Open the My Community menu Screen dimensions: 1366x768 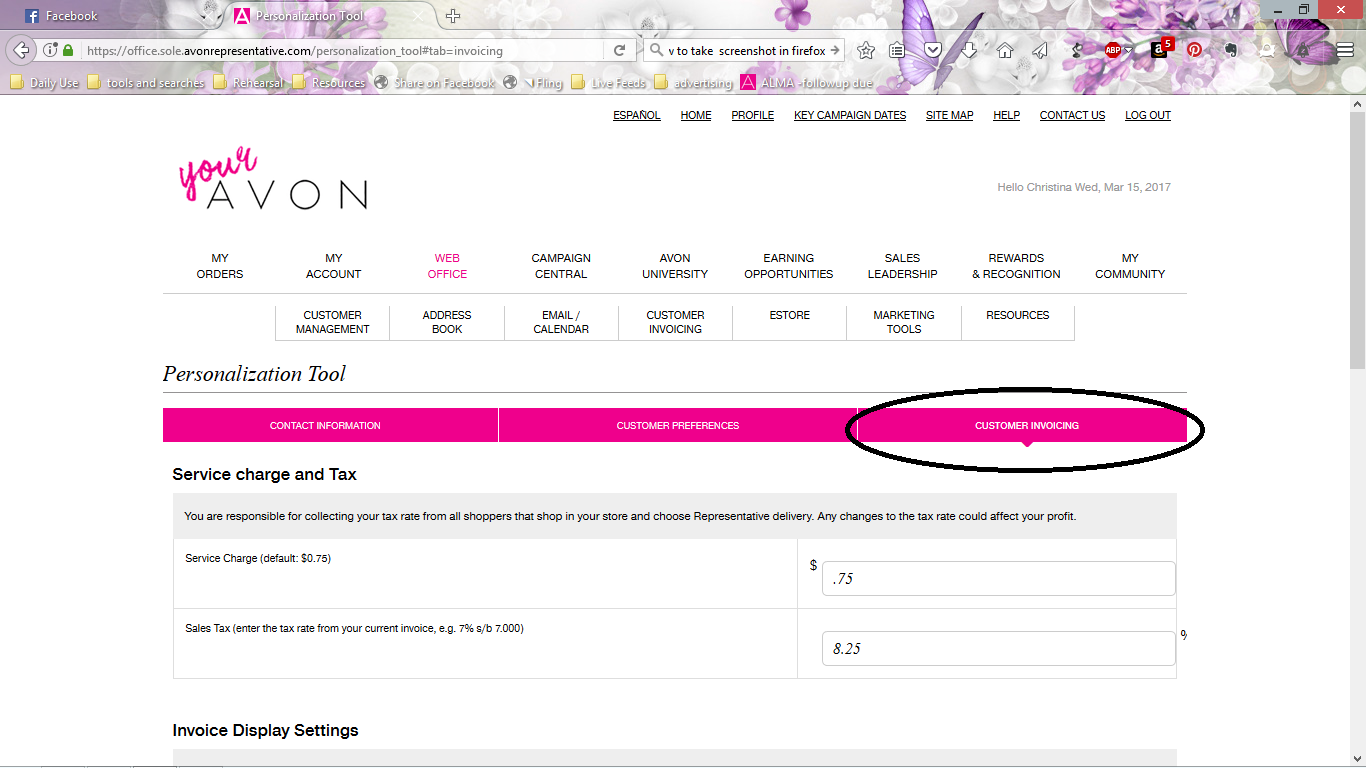tap(1130, 266)
